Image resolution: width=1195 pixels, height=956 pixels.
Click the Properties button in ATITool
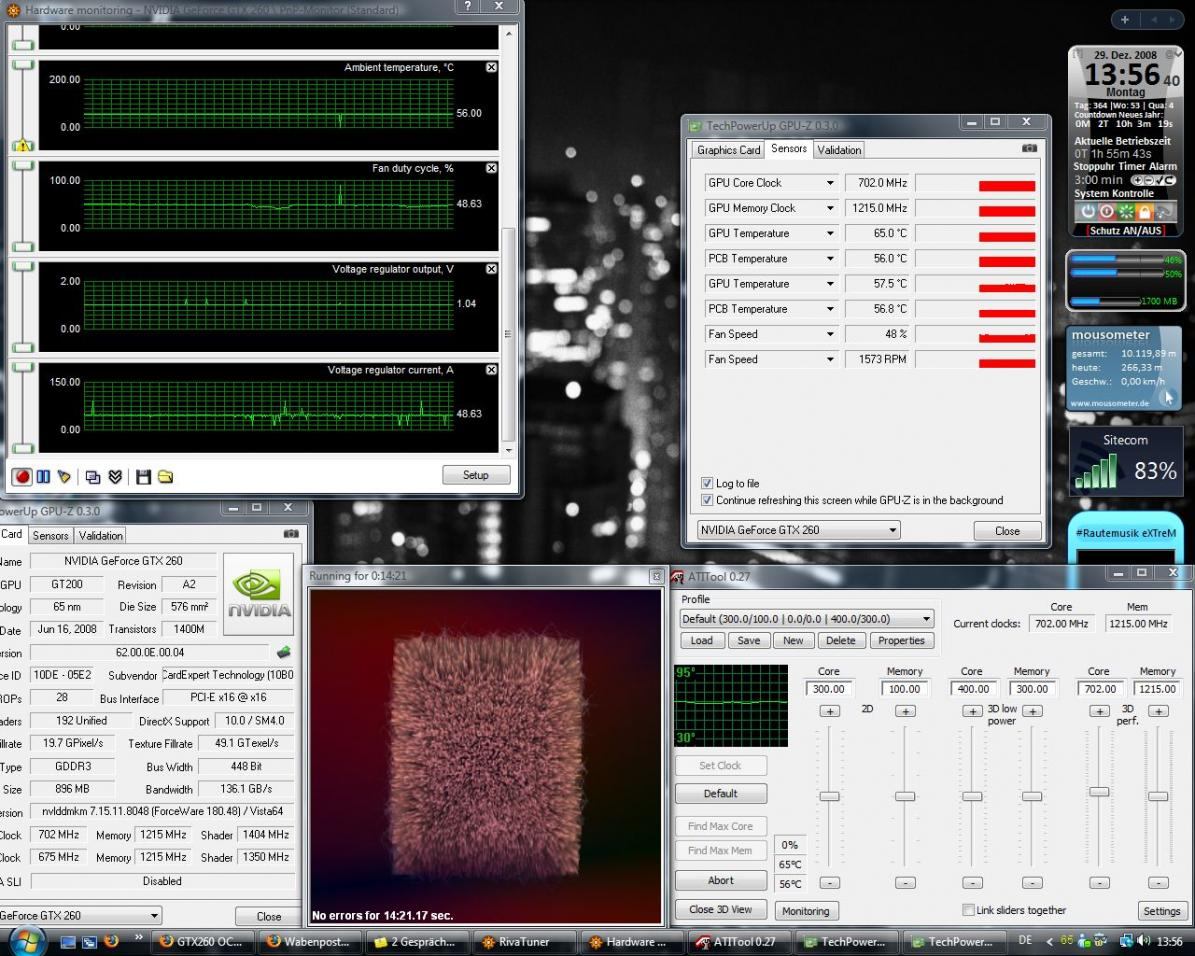(901, 640)
